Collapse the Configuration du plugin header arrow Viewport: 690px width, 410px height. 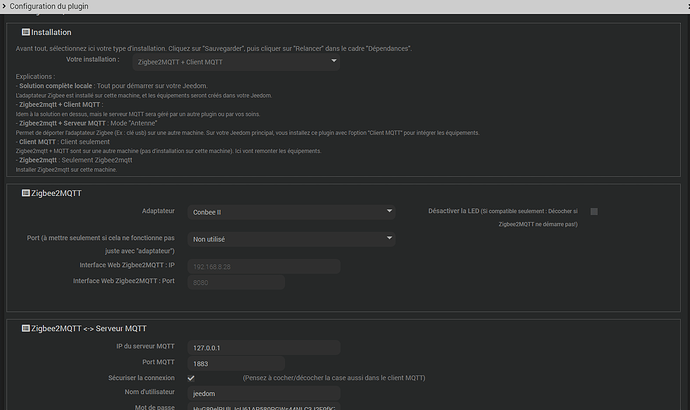[5, 7]
